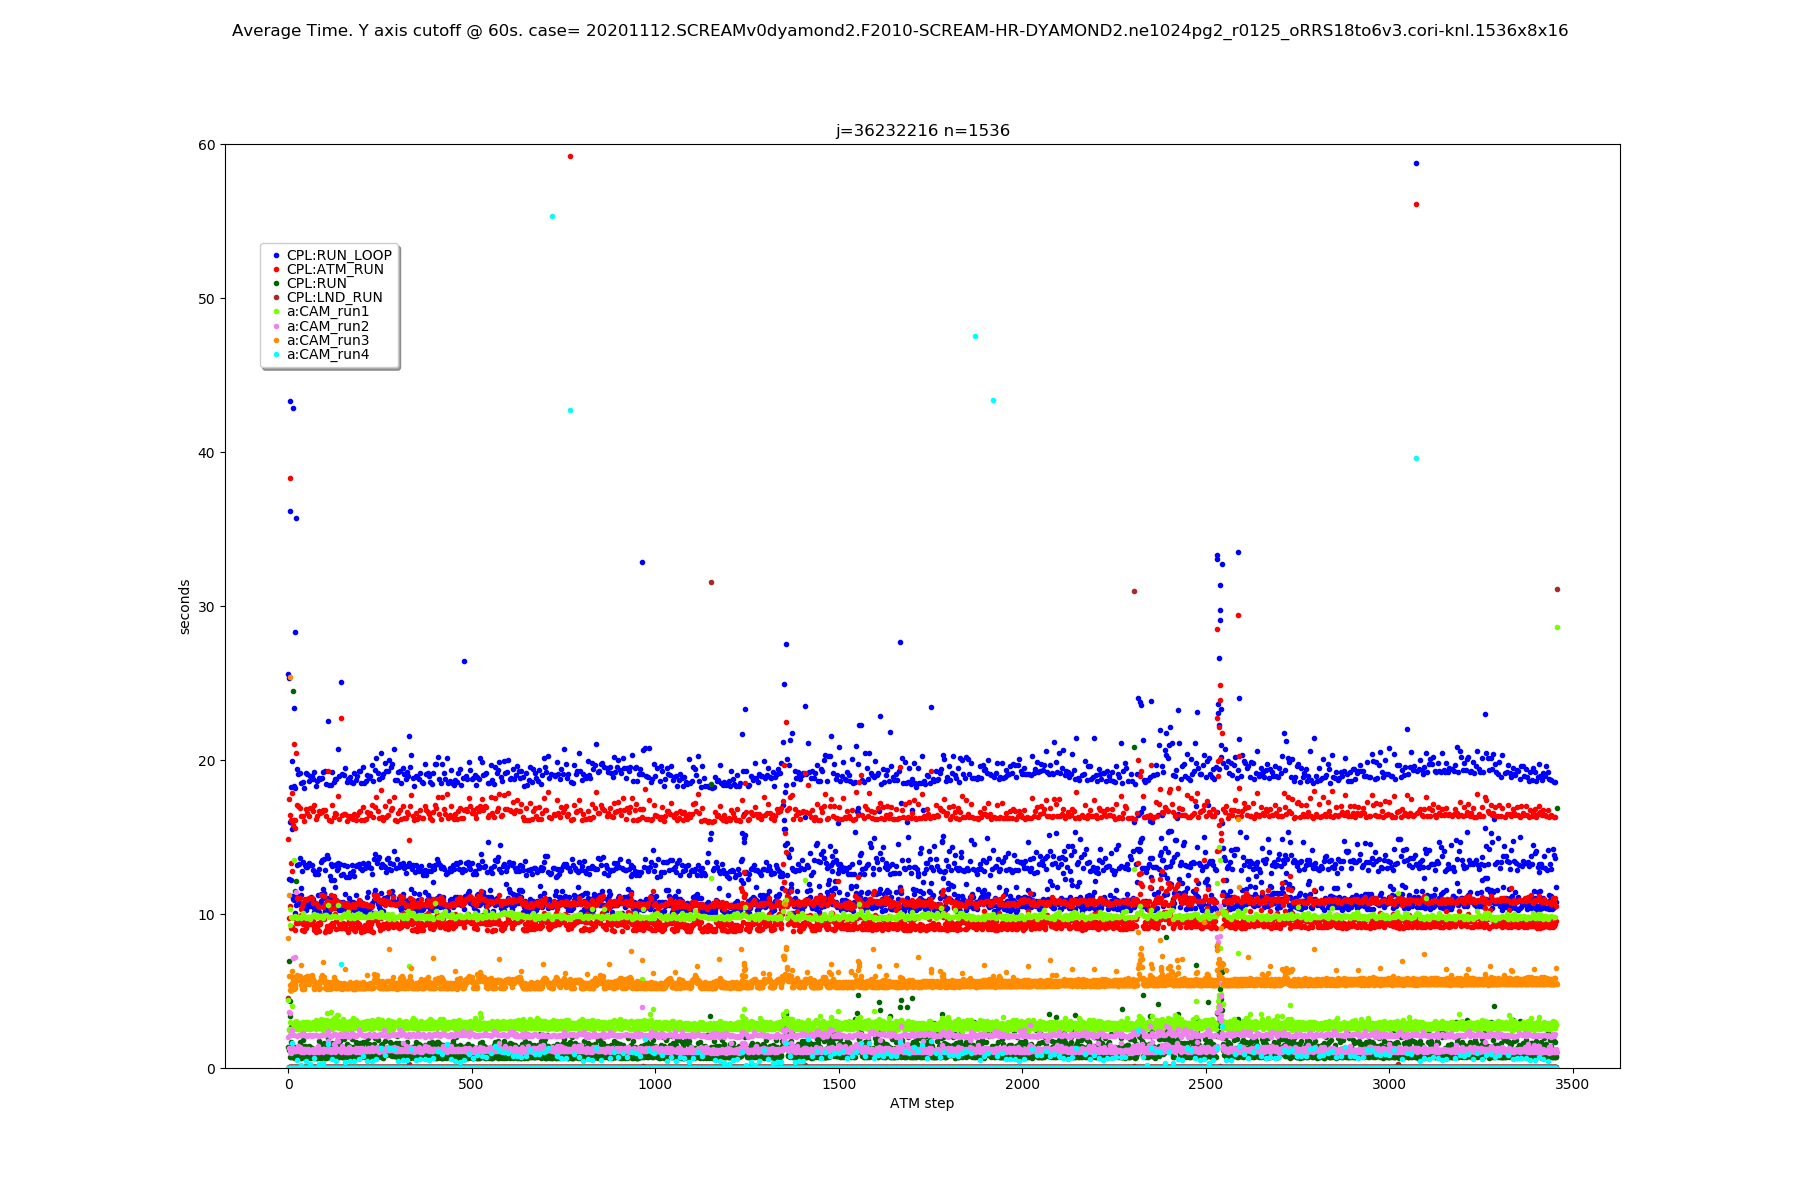Click the 'ATM step' x-axis label
Image resolution: width=1800 pixels, height=1200 pixels.
click(x=922, y=1104)
